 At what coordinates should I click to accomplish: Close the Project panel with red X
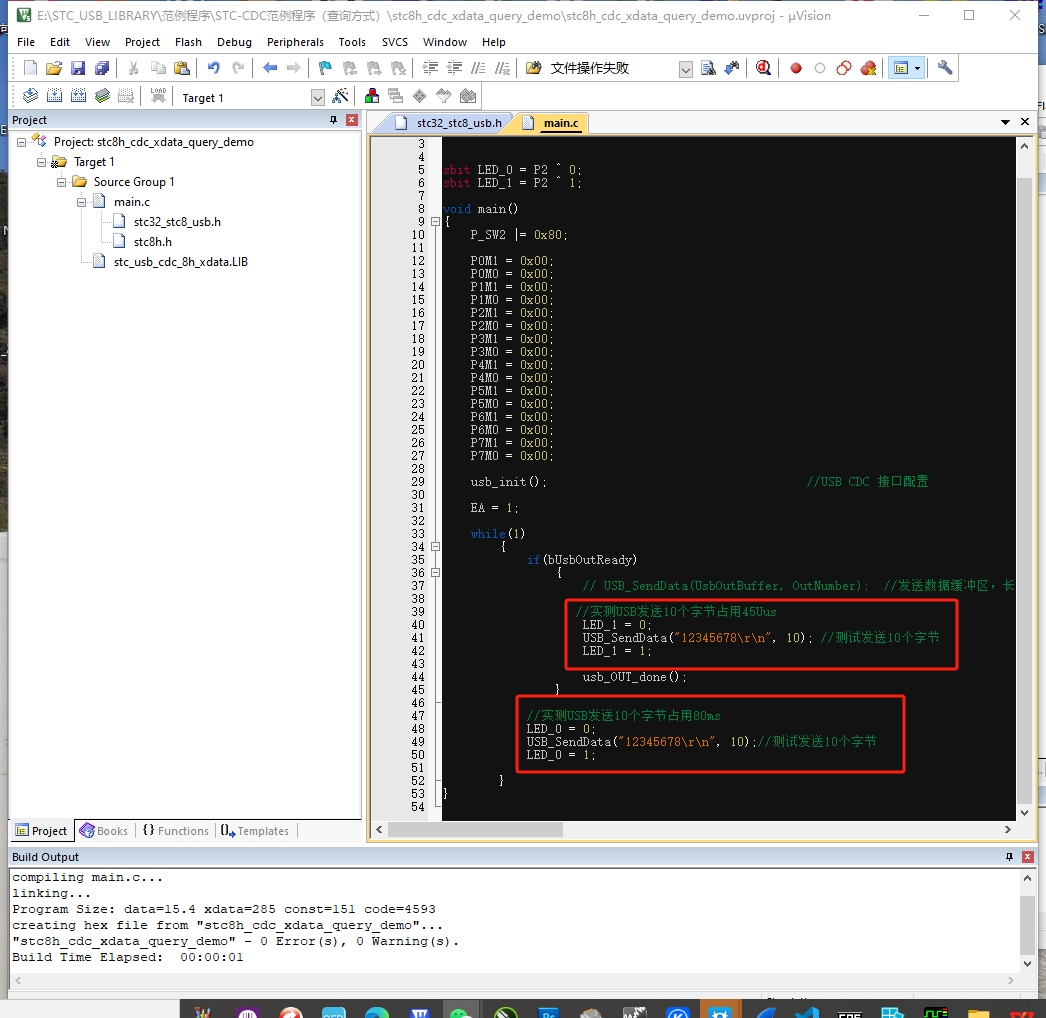click(x=352, y=120)
